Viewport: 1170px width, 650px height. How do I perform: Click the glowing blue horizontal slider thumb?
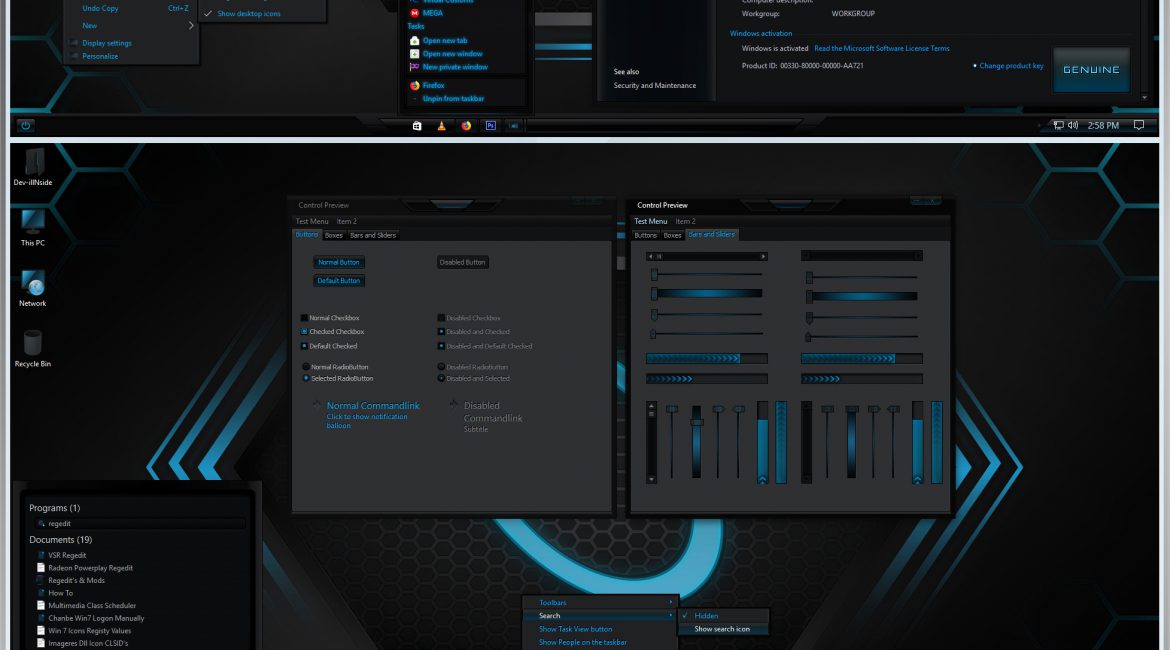pos(654,294)
